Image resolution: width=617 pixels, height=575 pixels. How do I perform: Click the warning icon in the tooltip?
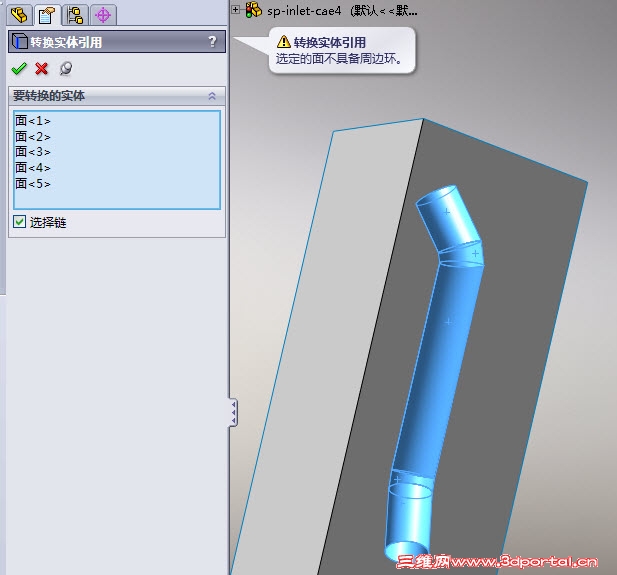pos(284,41)
